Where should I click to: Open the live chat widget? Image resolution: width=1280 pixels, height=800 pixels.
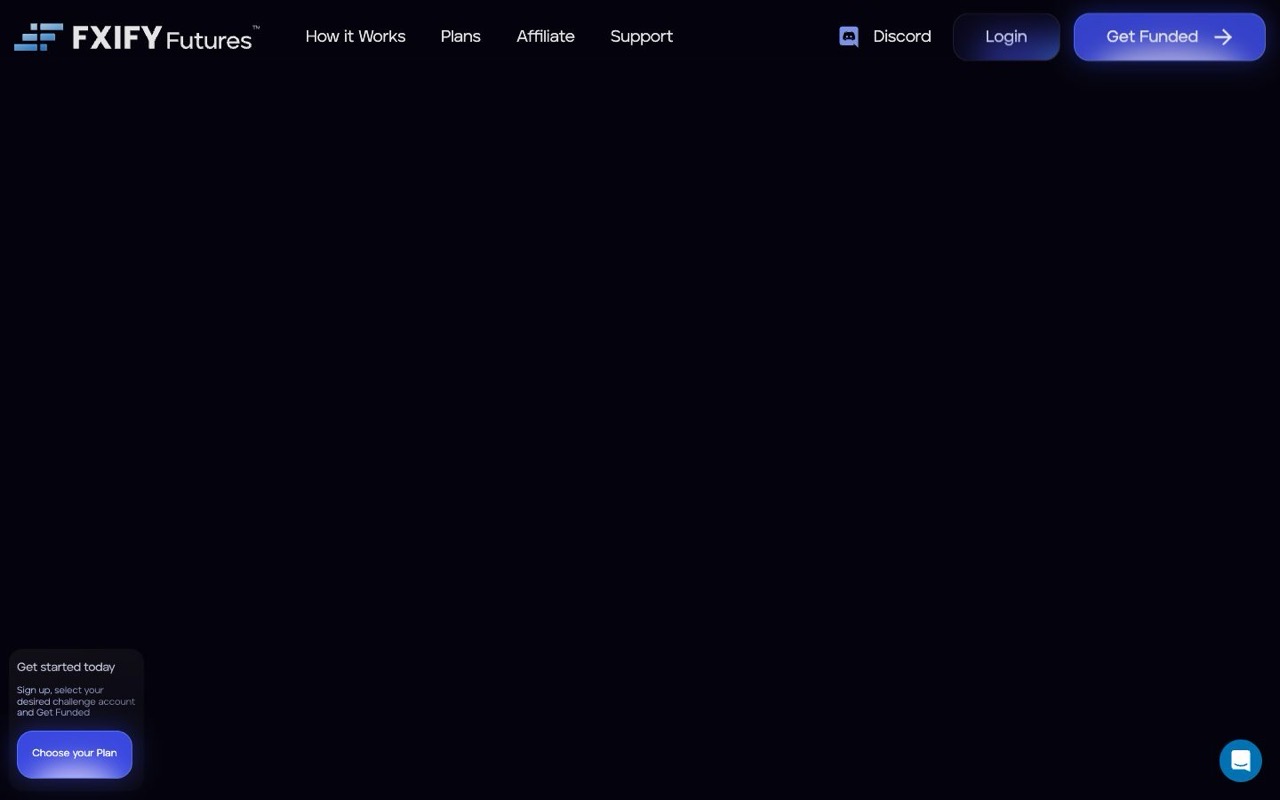coord(1240,761)
